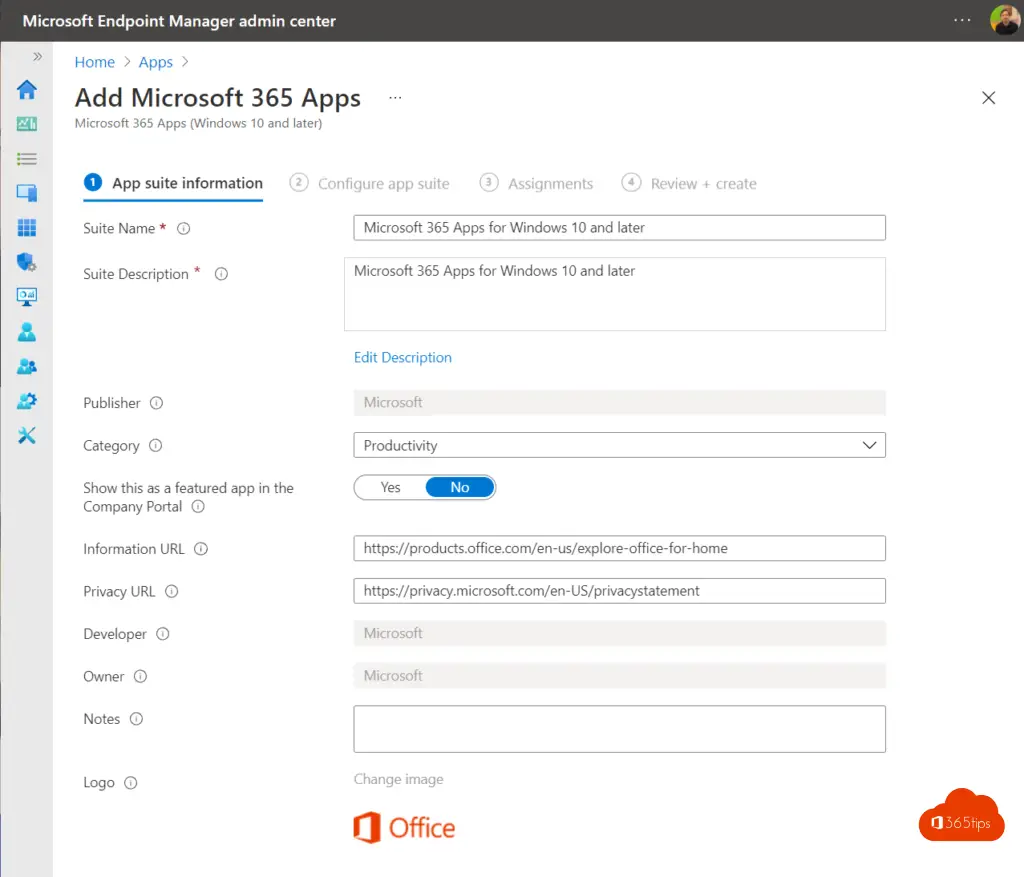Screen dimensions: 1024x877
Task: Show info tooltip for Owner
Action: (x=140, y=677)
